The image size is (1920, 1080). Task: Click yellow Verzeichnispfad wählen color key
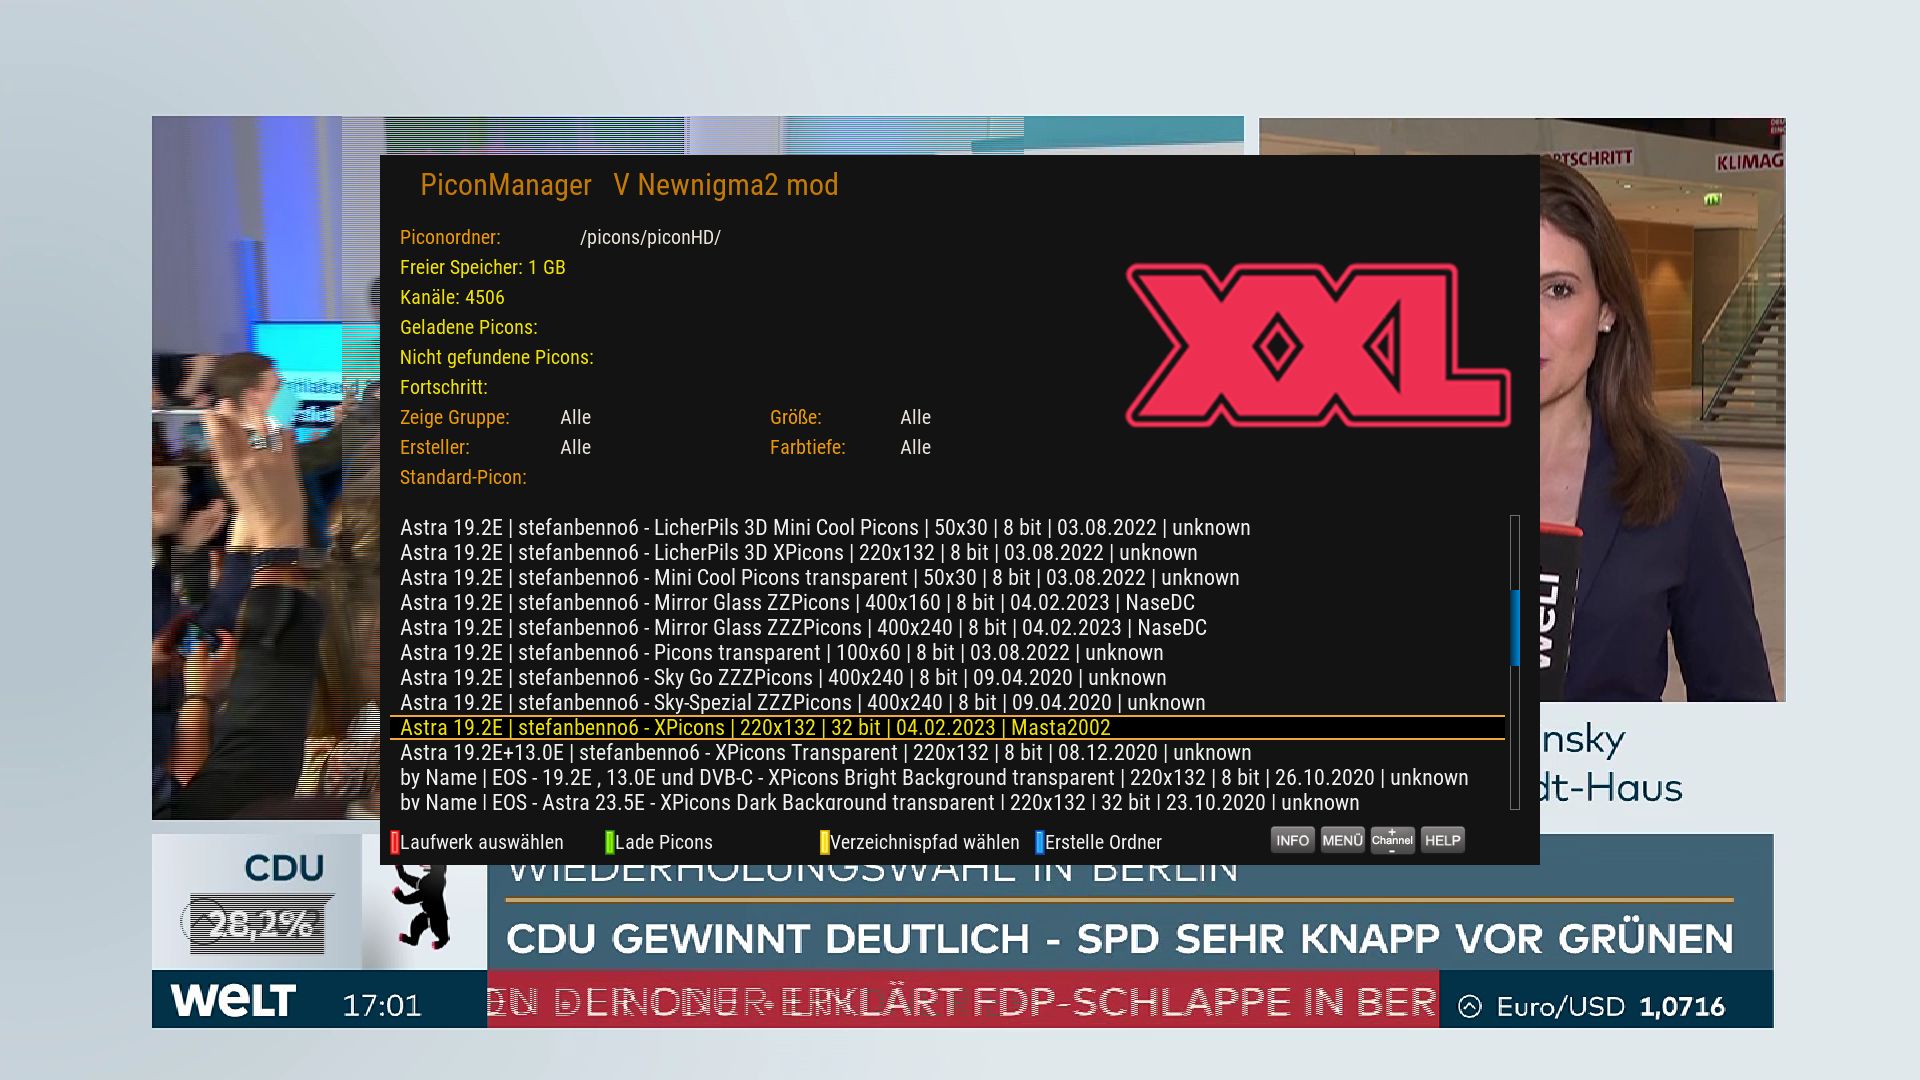pyautogui.click(x=920, y=842)
